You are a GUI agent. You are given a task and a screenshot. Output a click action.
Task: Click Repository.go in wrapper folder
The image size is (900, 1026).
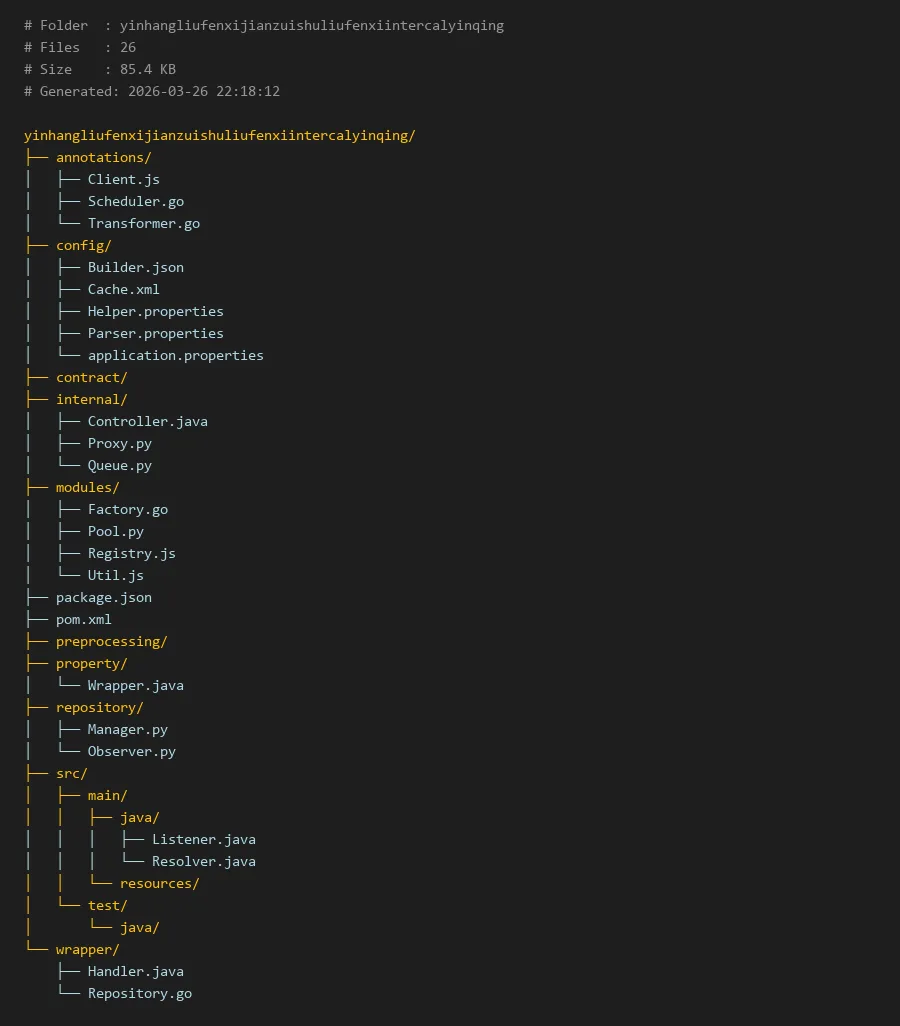click(x=139, y=993)
